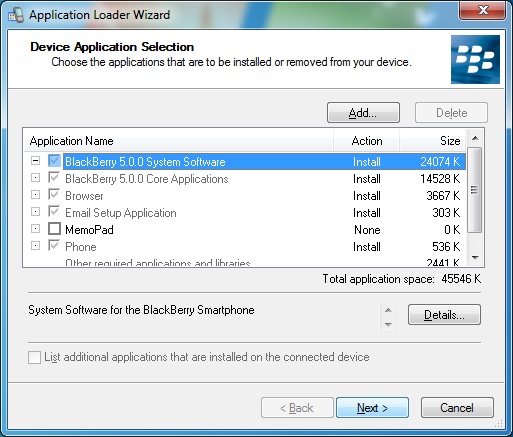
Task: Click the 24074 K size value
Action: [x=440, y=162]
